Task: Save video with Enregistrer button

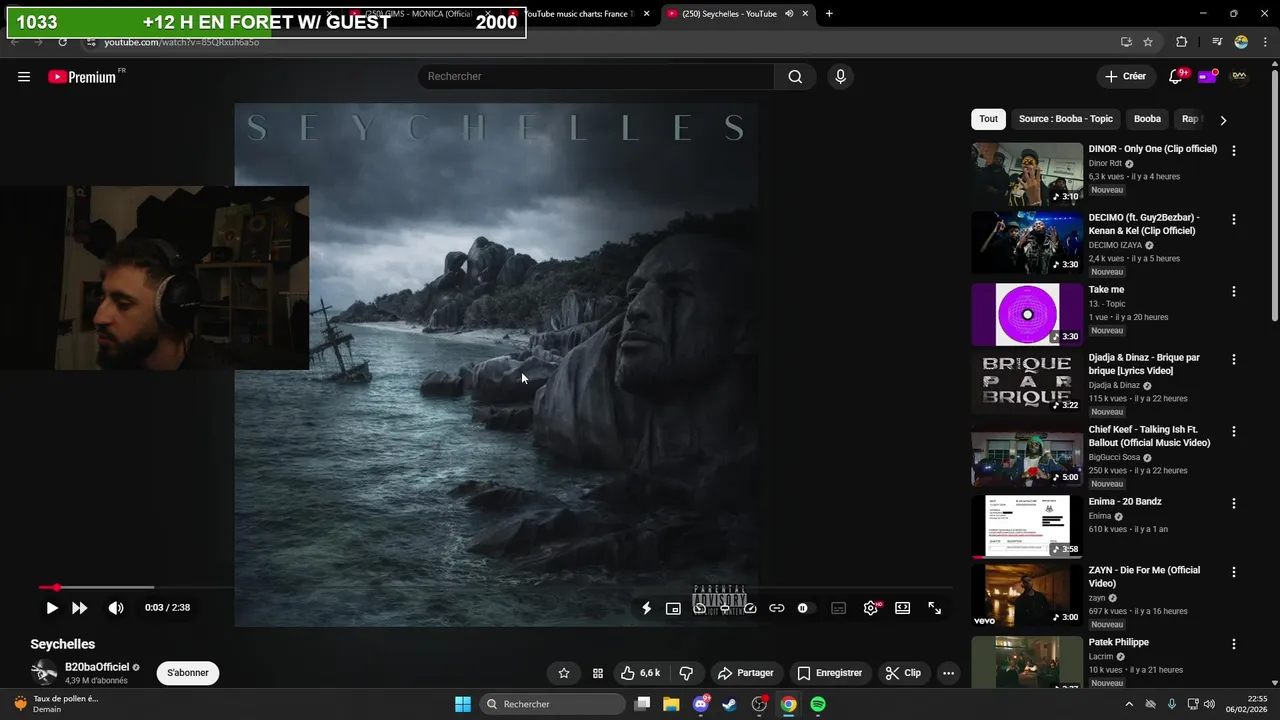Action: [x=829, y=673]
